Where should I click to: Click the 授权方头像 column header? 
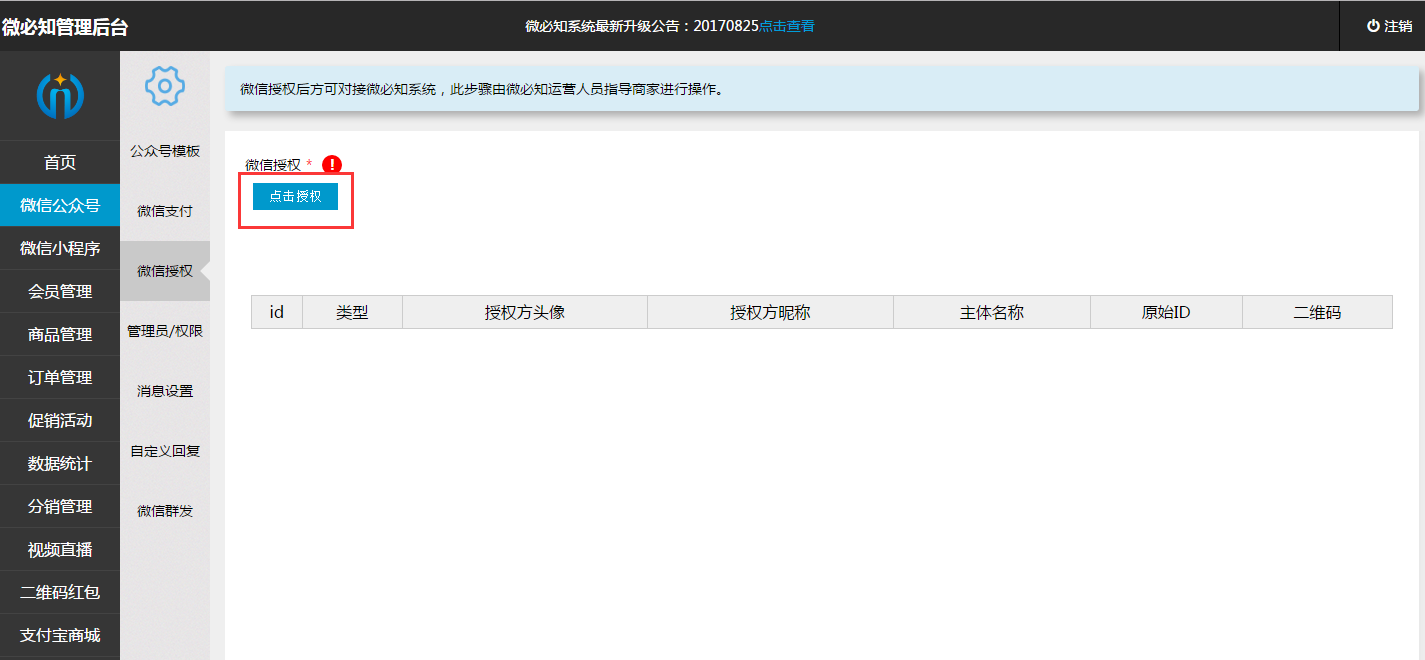pyautogui.click(x=525, y=312)
